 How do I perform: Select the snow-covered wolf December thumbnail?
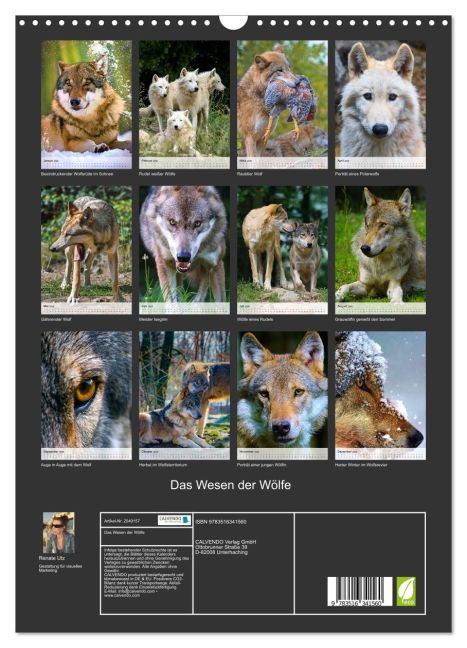(380, 395)
